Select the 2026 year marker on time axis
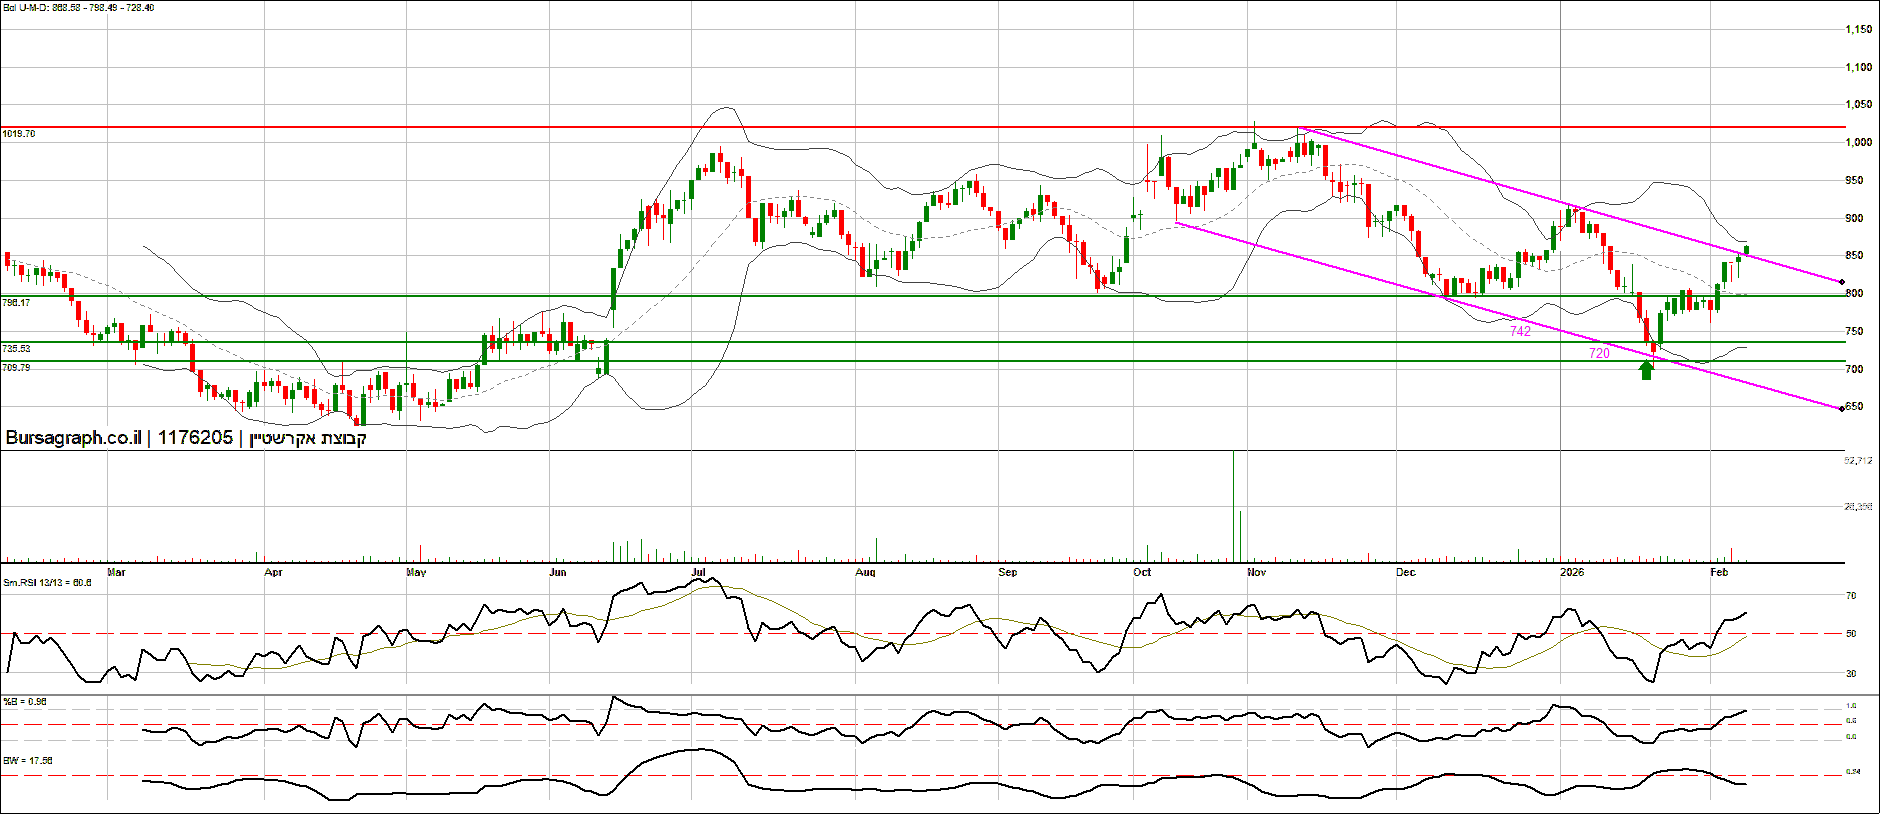The width and height of the screenshot is (1880, 814). (1572, 572)
